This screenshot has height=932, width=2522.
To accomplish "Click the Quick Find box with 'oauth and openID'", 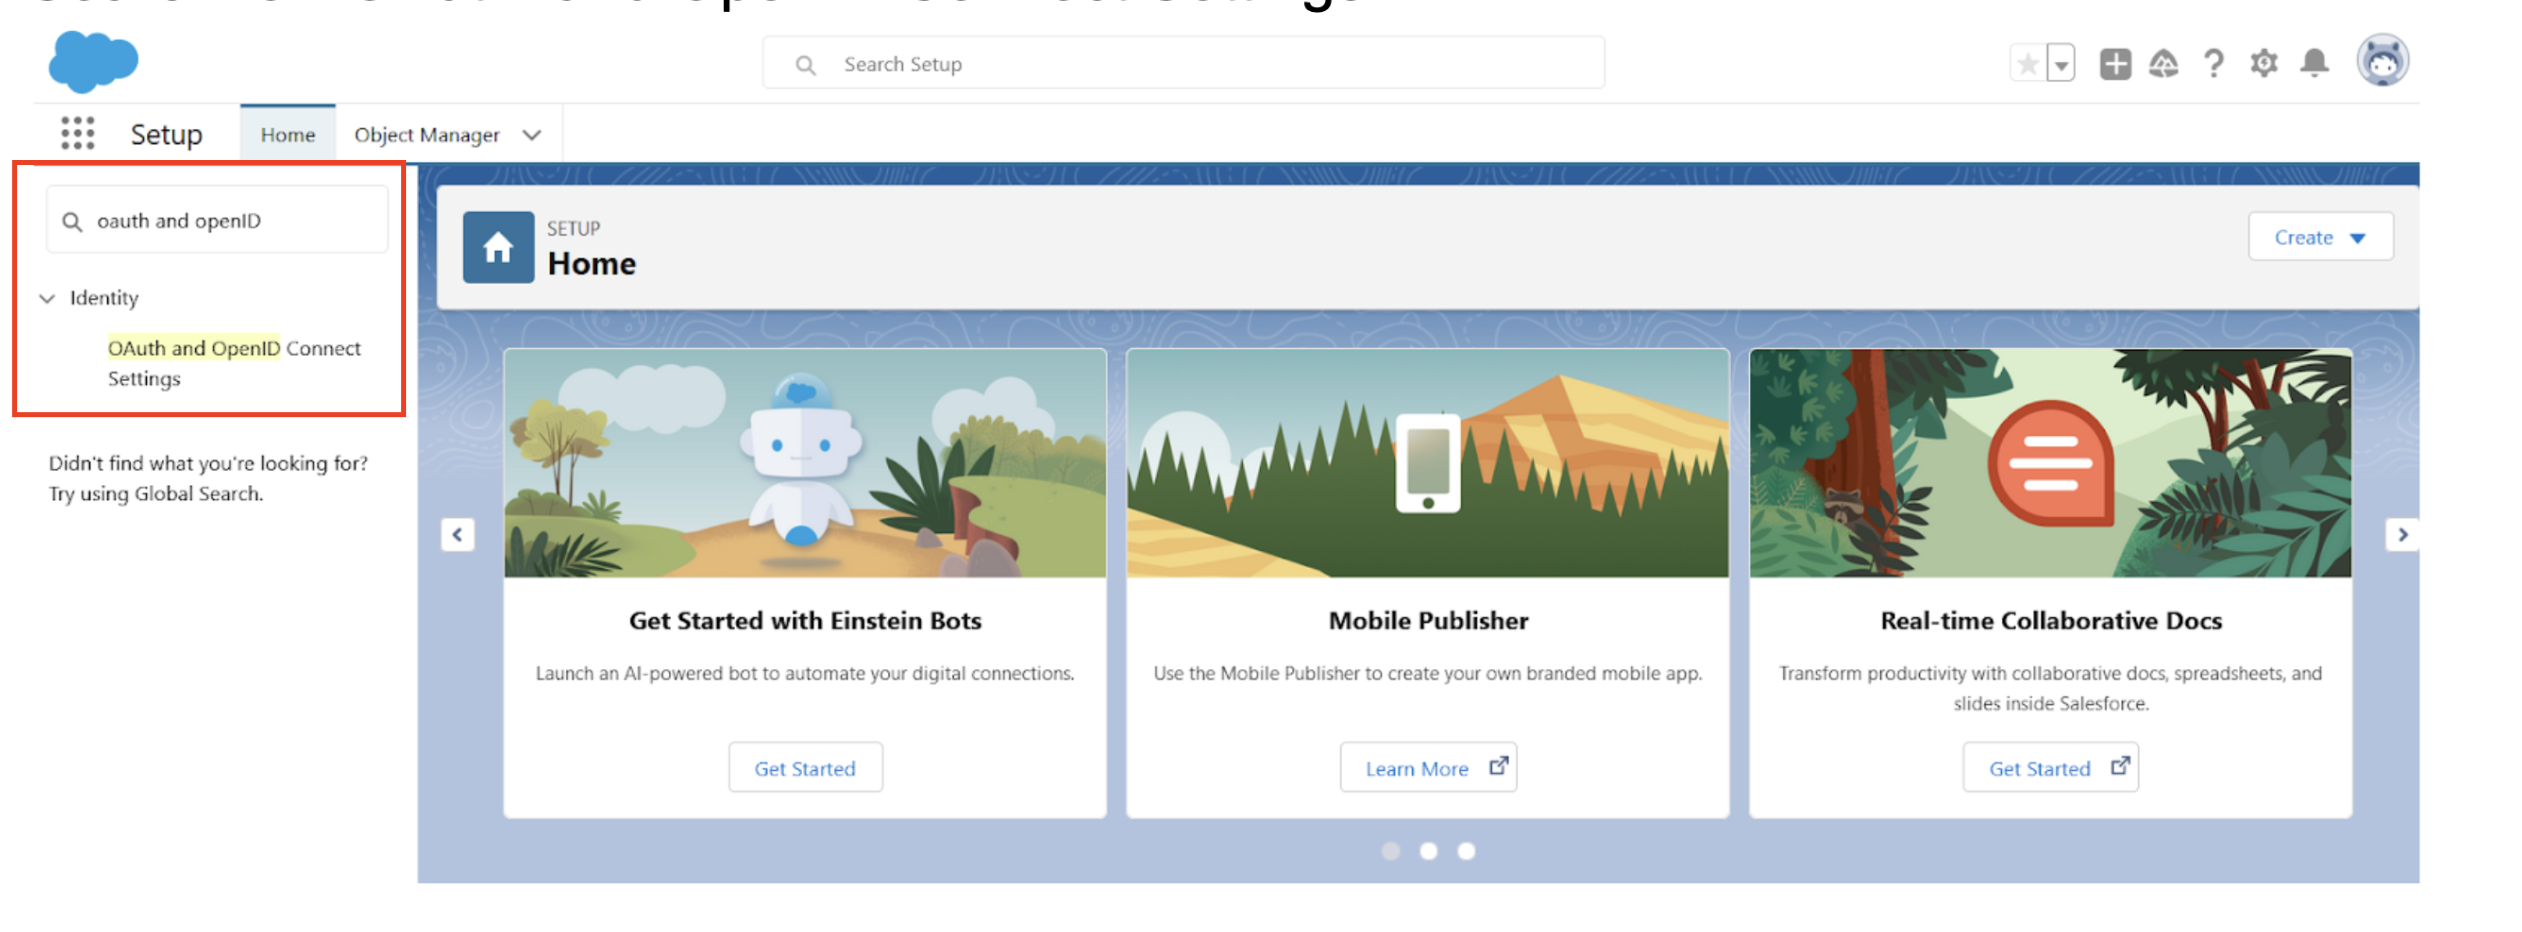I will pyautogui.click(x=217, y=220).
